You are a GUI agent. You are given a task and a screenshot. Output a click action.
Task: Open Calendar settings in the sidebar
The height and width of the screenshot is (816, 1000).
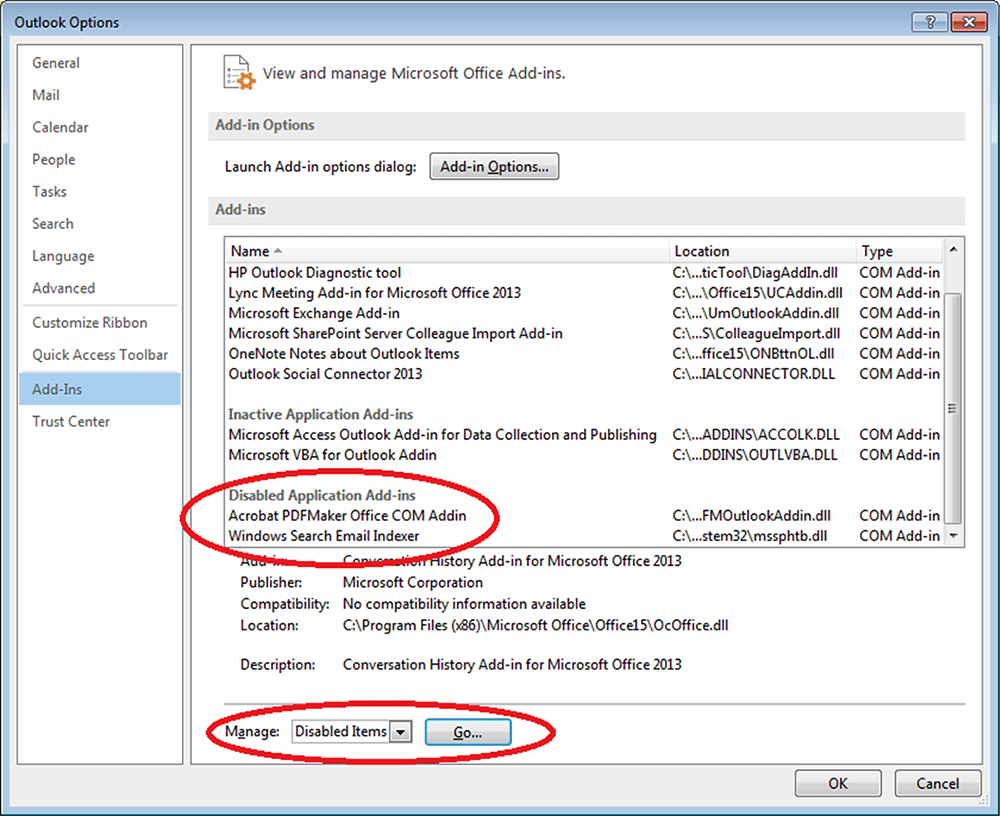[x=60, y=127]
